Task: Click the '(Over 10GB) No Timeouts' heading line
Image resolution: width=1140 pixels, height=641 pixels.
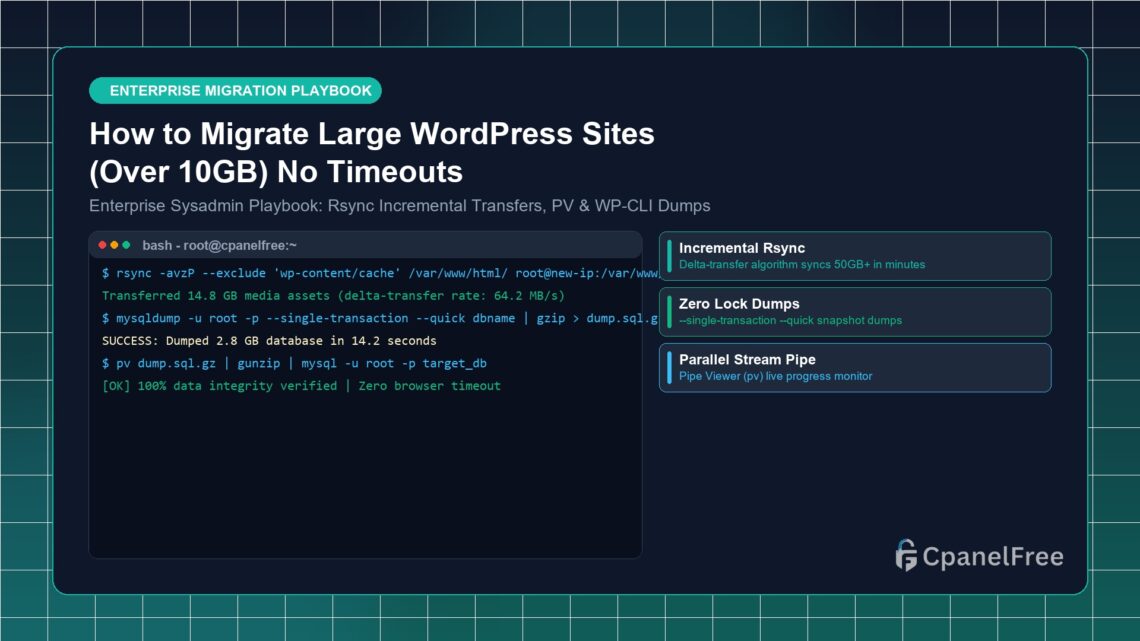Action: pyautogui.click(x=276, y=172)
